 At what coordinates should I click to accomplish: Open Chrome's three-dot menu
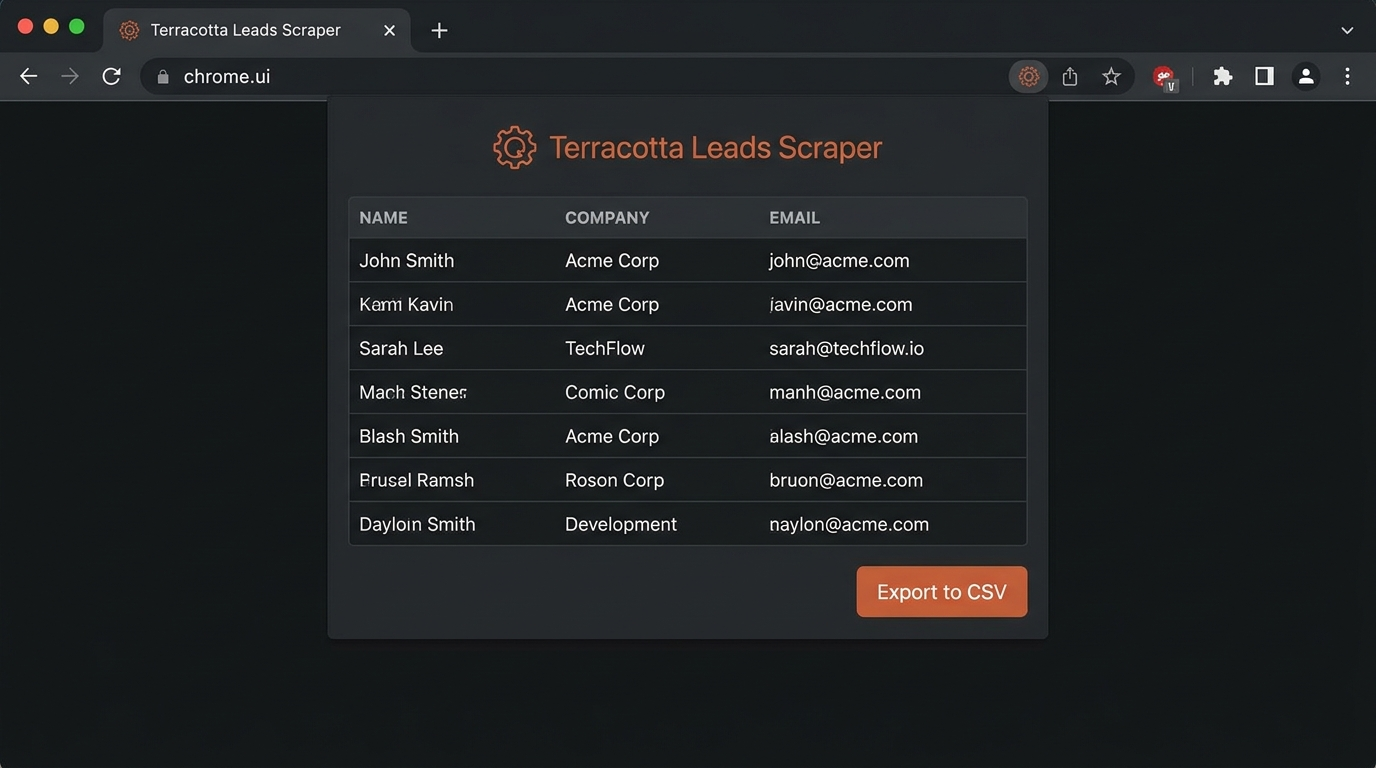[1347, 76]
